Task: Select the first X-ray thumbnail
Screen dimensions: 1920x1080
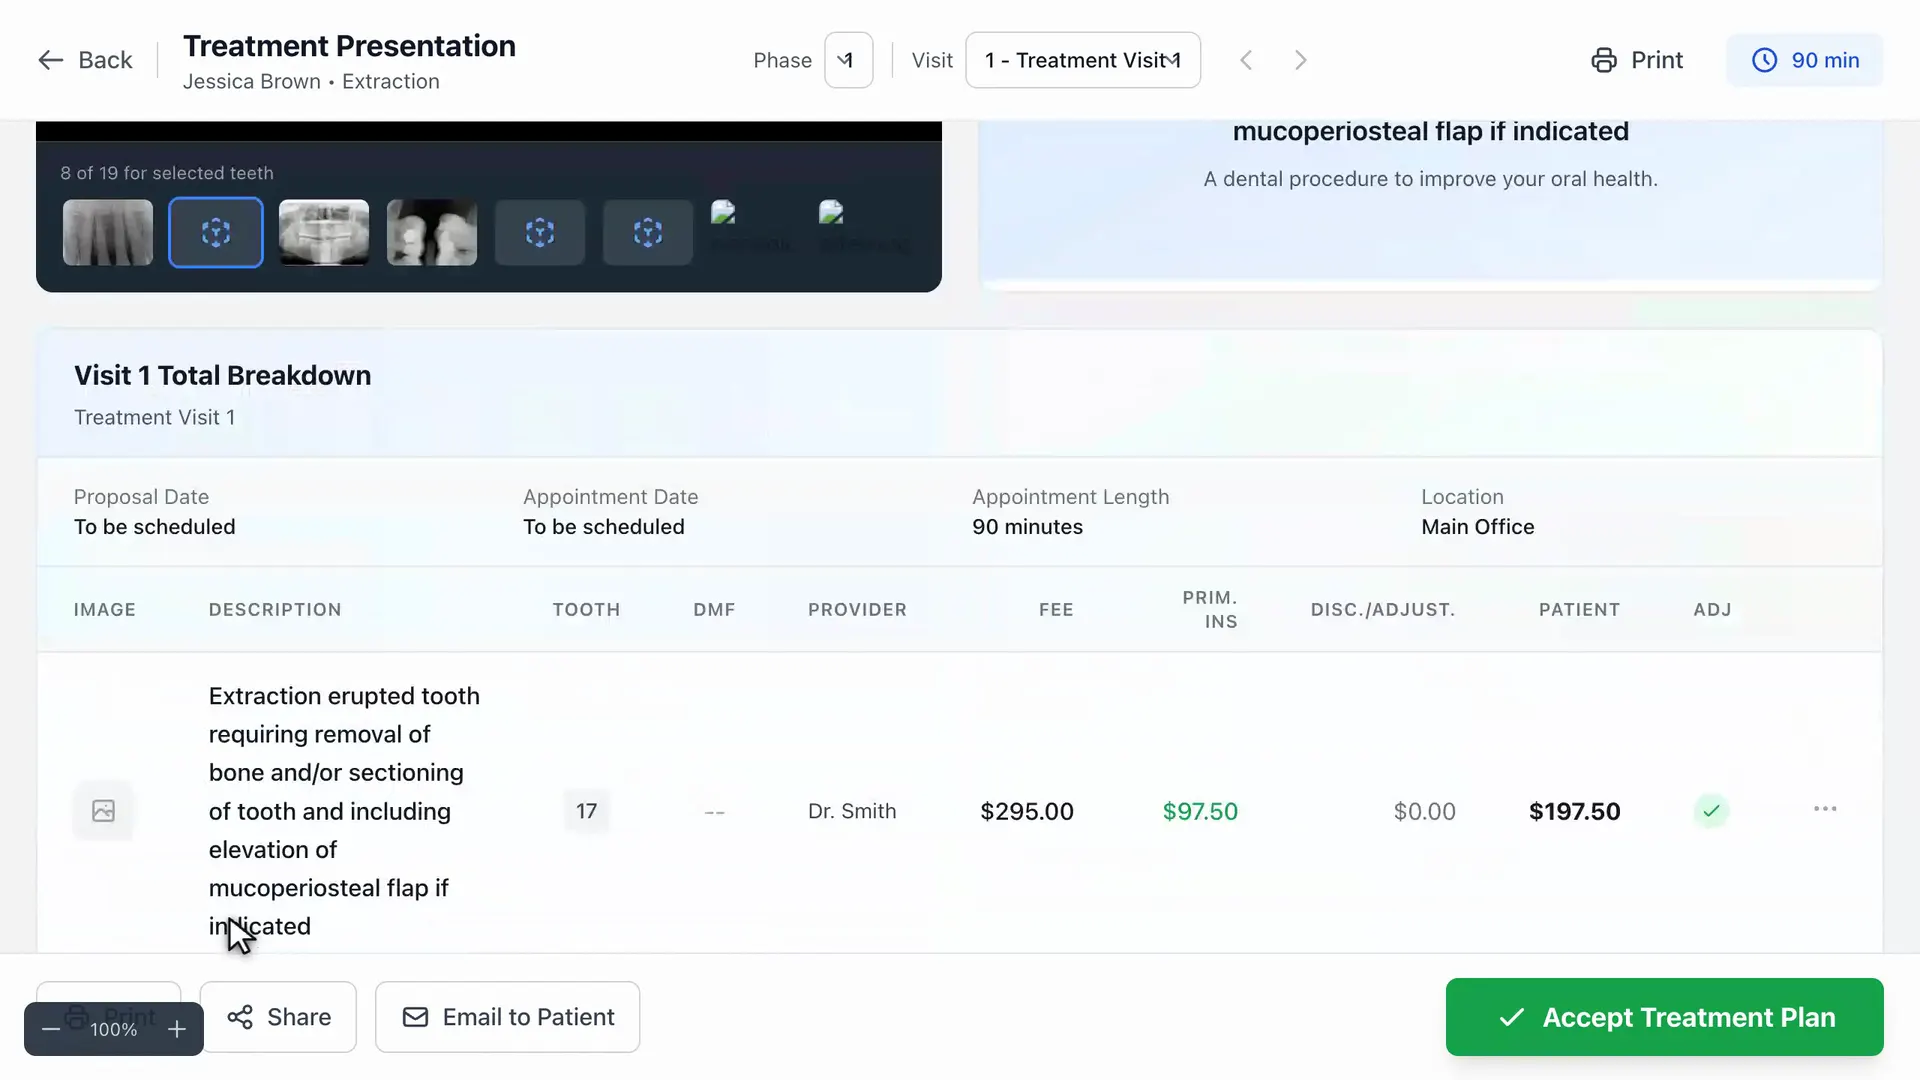Action: pos(108,232)
